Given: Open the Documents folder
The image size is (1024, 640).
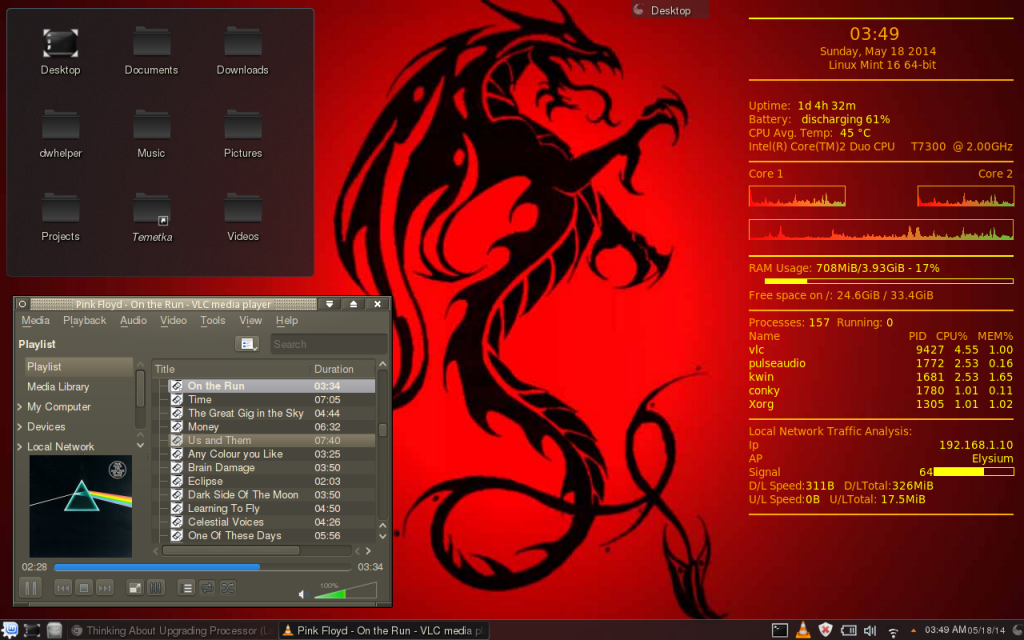Looking at the screenshot, I should [152, 52].
